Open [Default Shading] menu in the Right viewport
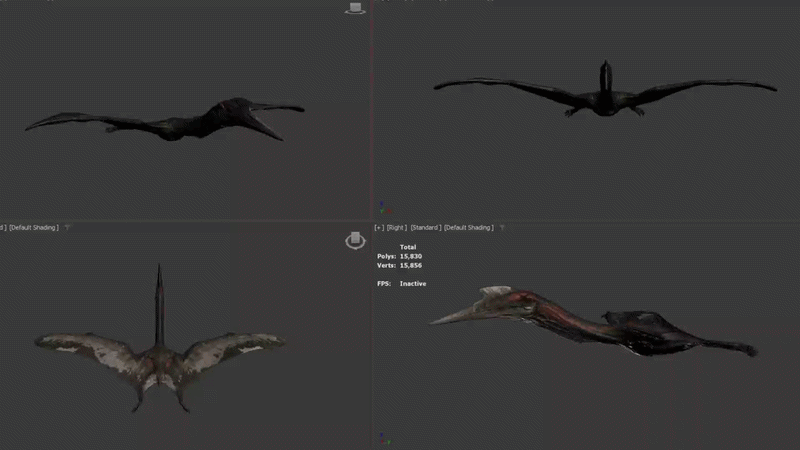Image resolution: width=800 pixels, height=450 pixels. pos(468,228)
